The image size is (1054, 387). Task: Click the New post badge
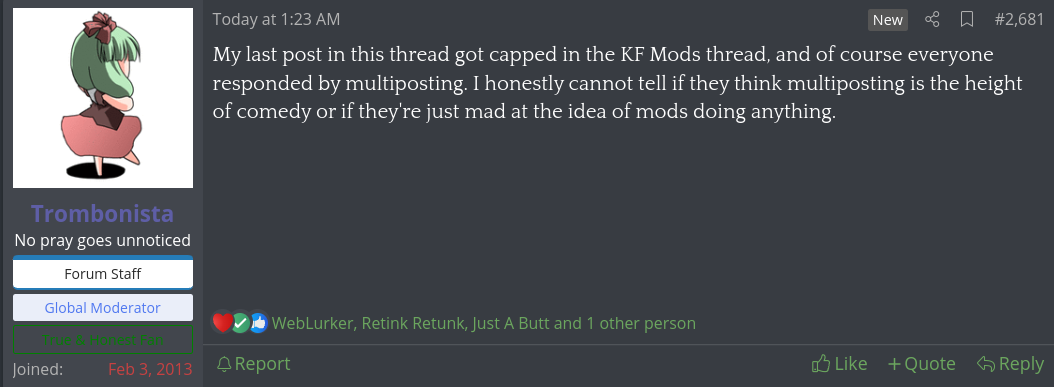point(887,20)
